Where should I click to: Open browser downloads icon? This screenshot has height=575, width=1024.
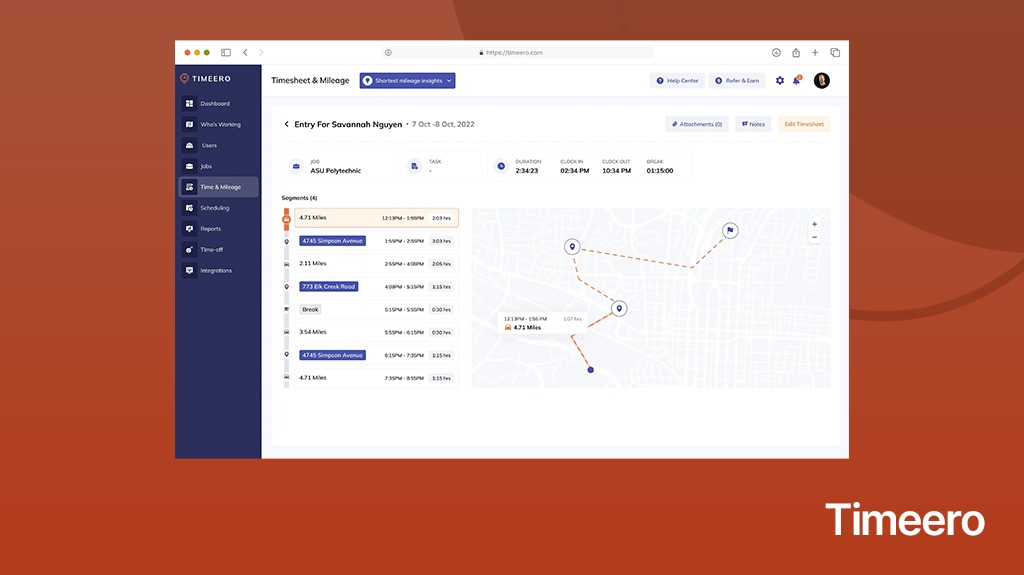pyautogui.click(x=776, y=52)
